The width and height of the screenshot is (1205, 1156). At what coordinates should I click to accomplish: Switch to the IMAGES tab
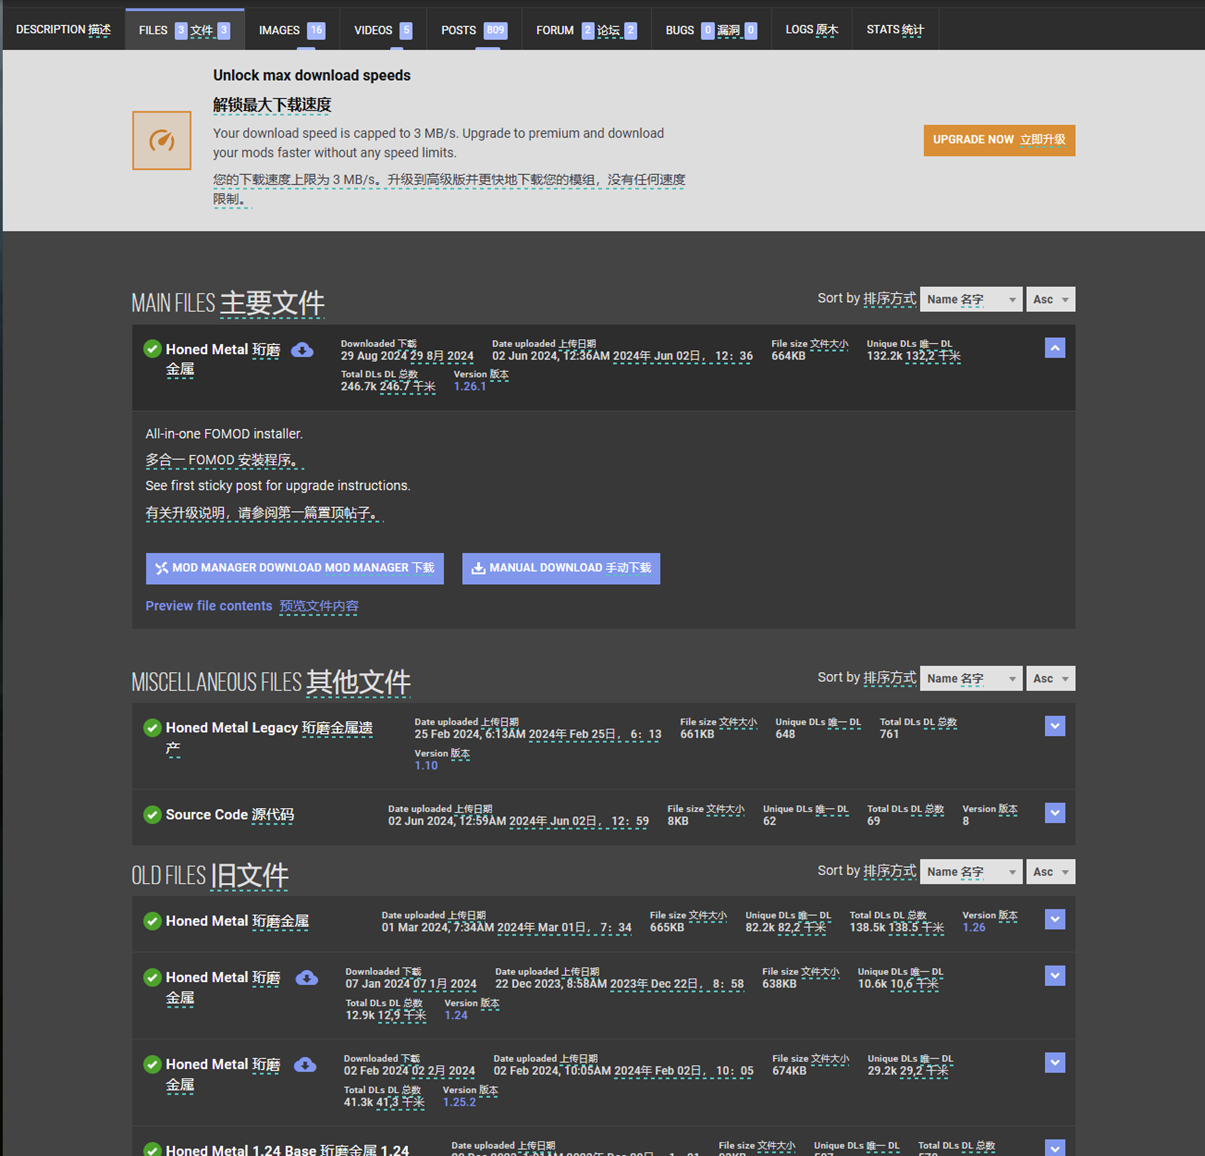[x=290, y=29]
